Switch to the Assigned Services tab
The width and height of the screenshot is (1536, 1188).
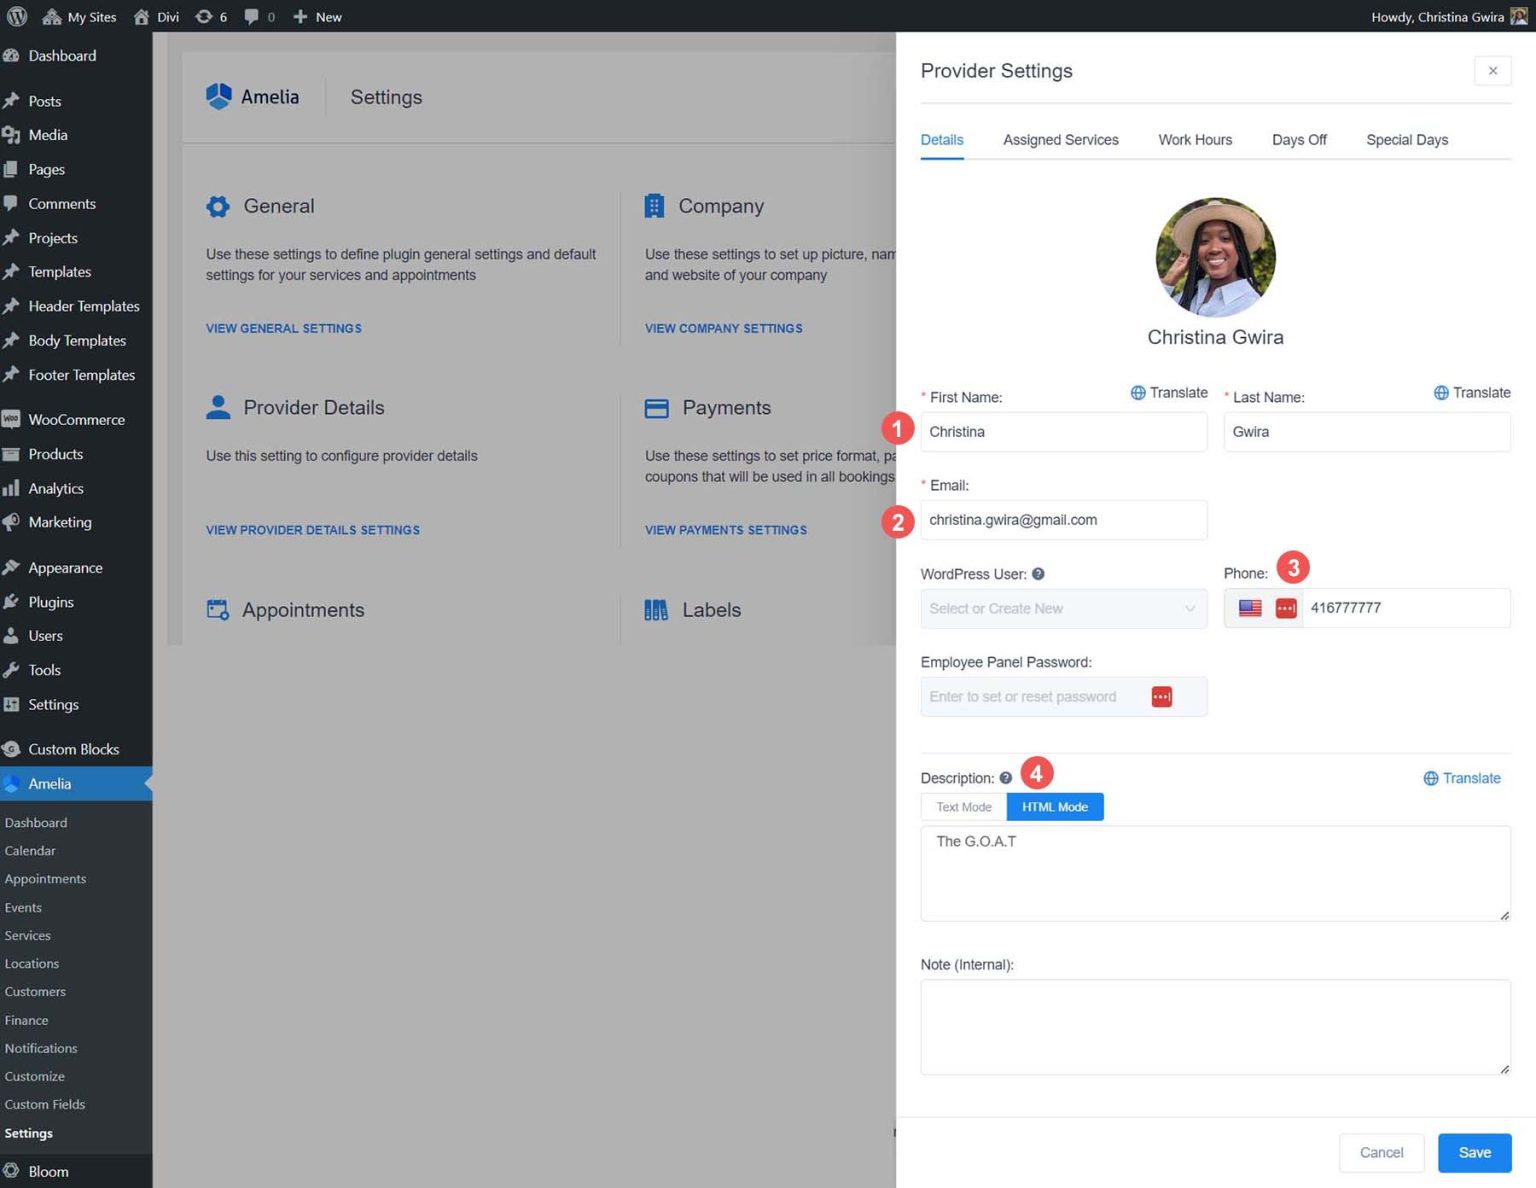(x=1060, y=140)
